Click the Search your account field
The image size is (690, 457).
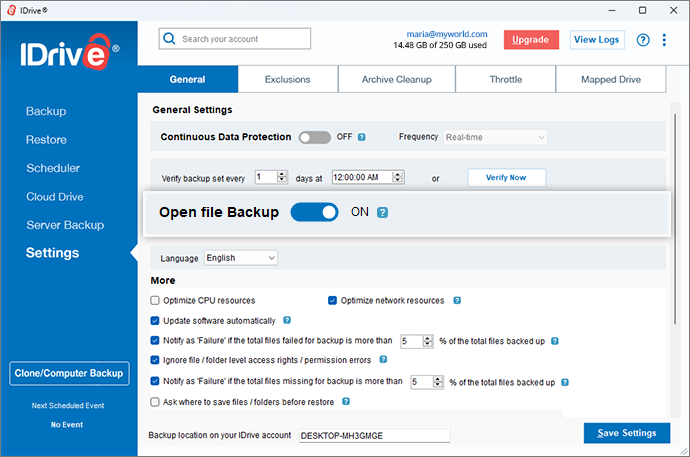[235, 39]
